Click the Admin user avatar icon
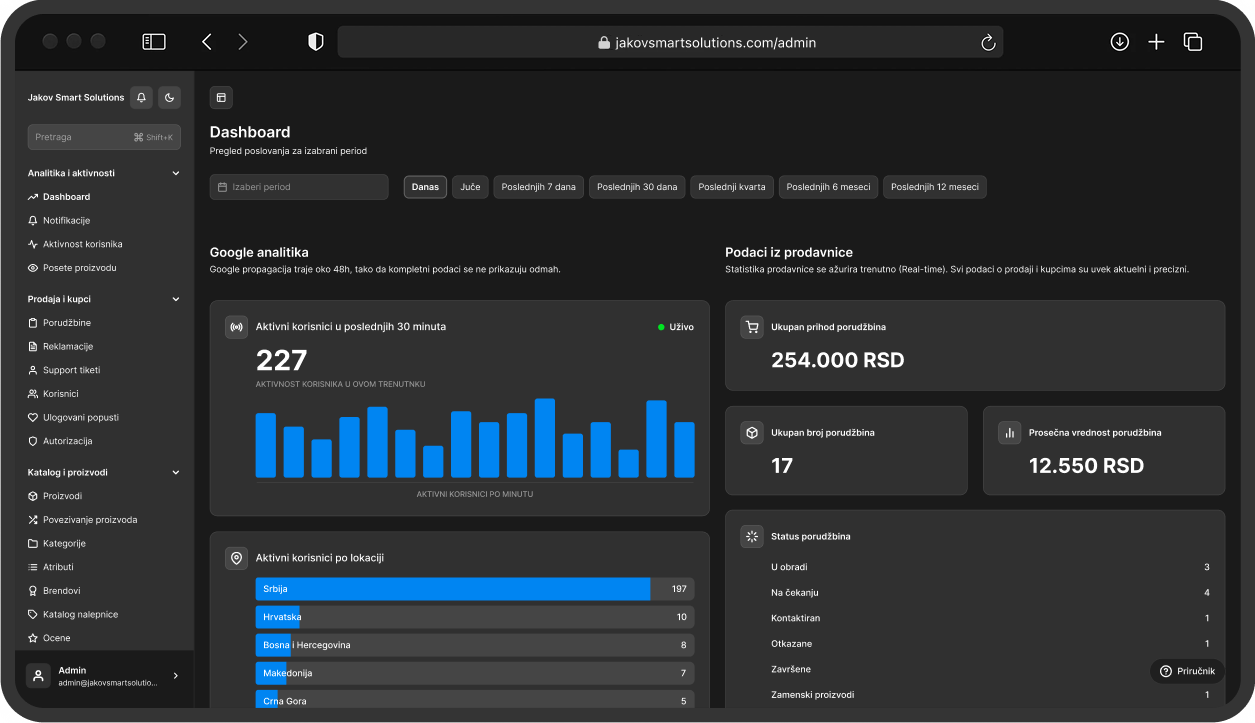1255x723 pixels. click(38, 676)
